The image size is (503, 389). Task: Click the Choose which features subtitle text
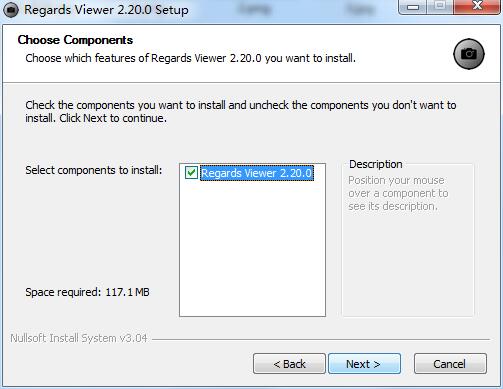pyautogui.click(x=190, y=58)
